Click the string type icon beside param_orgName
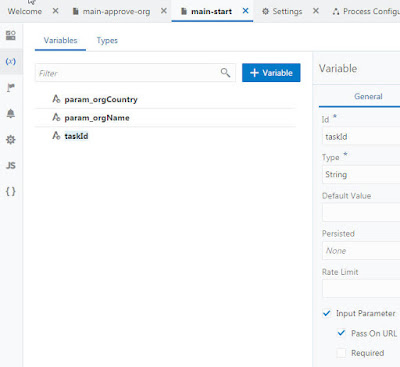400x367 pixels. point(56,117)
